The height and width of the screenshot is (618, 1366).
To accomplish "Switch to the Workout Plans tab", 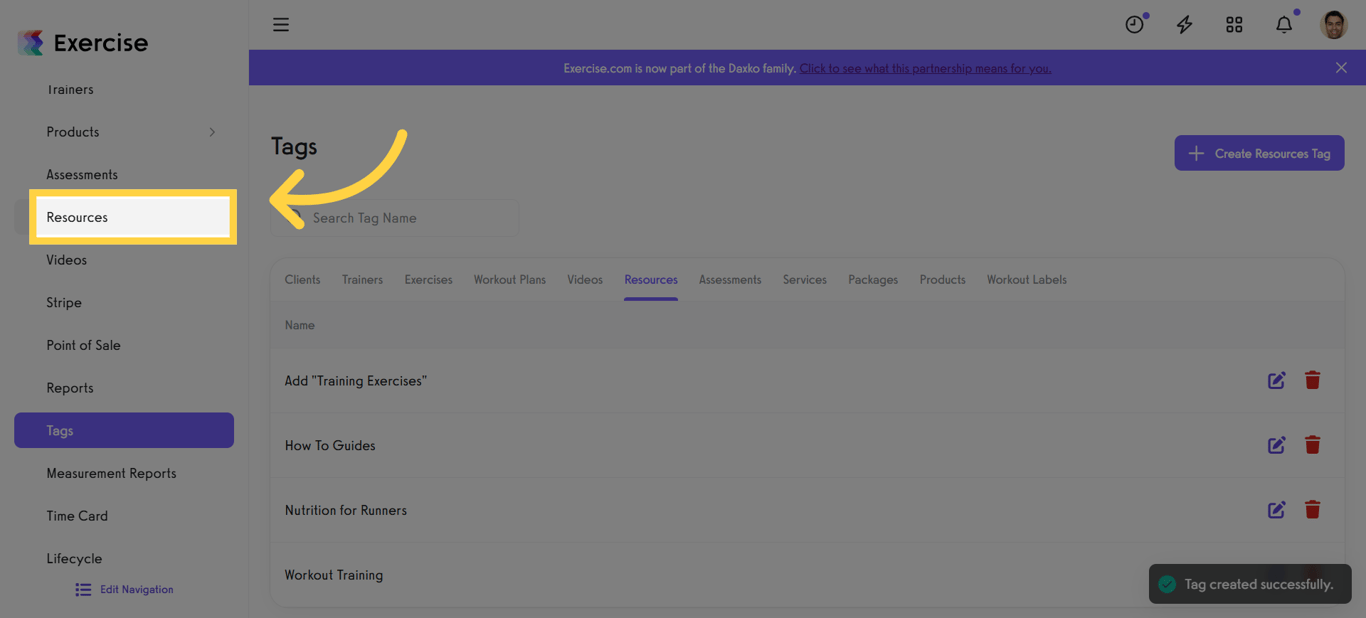I will coord(509,279).
